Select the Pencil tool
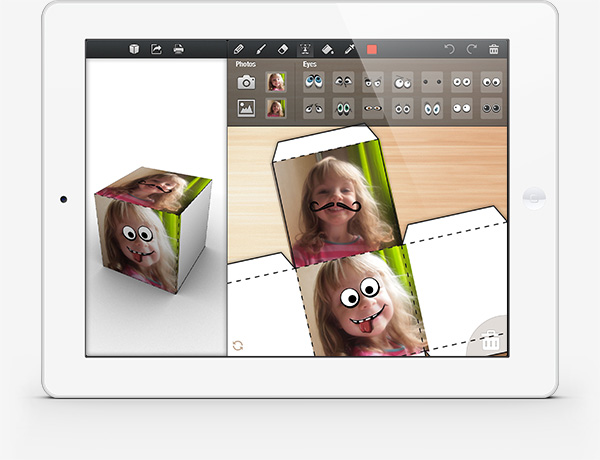The height and width of the screenshot is (460, 600). (238, 48)
